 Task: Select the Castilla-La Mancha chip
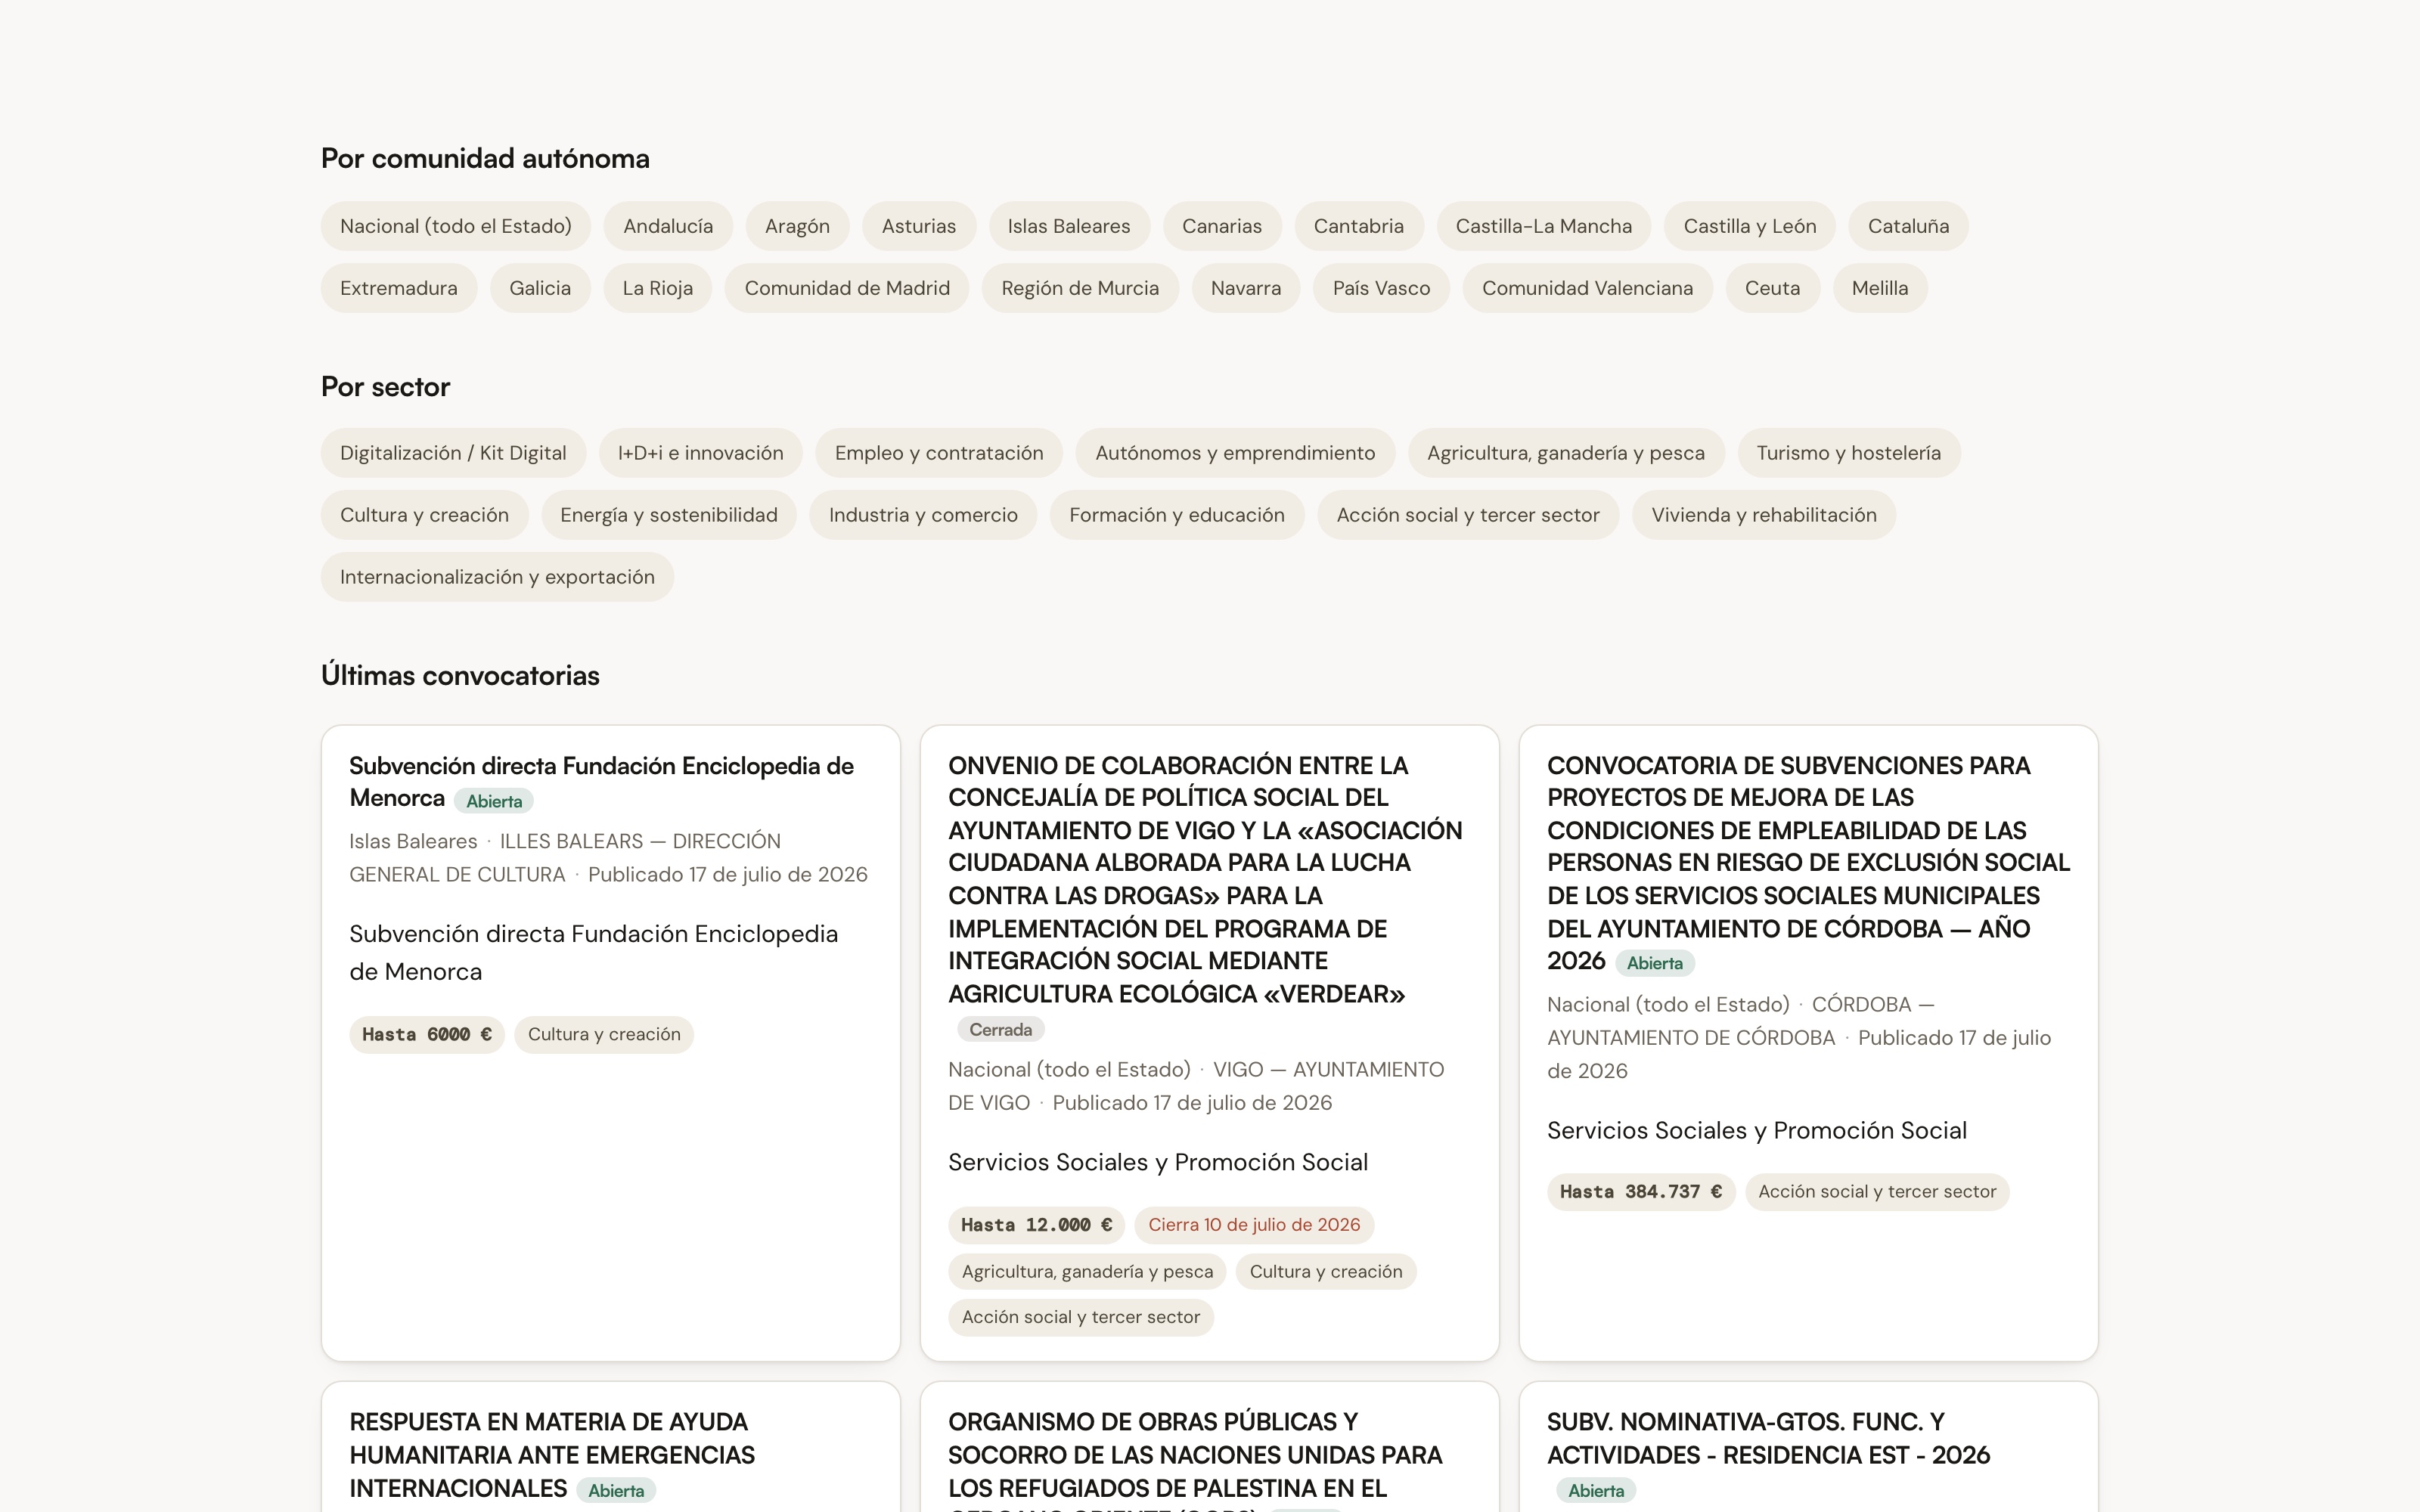[1543, 226]
